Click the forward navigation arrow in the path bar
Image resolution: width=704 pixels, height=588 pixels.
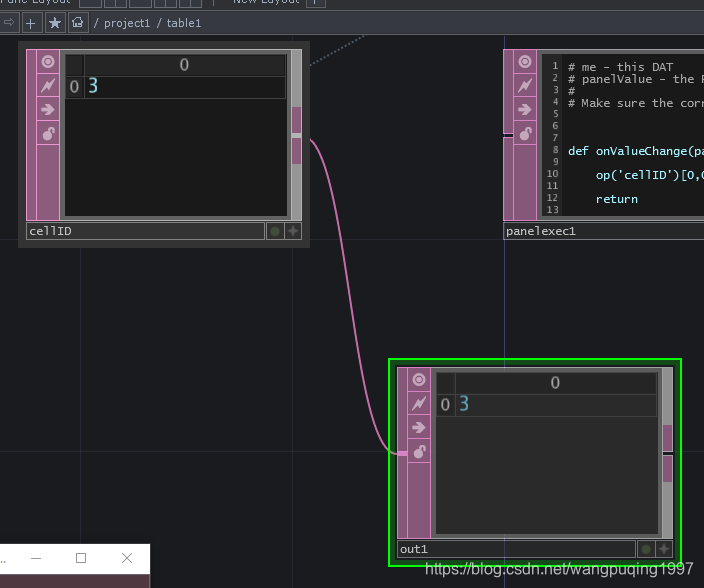click(x=9, y=22)
